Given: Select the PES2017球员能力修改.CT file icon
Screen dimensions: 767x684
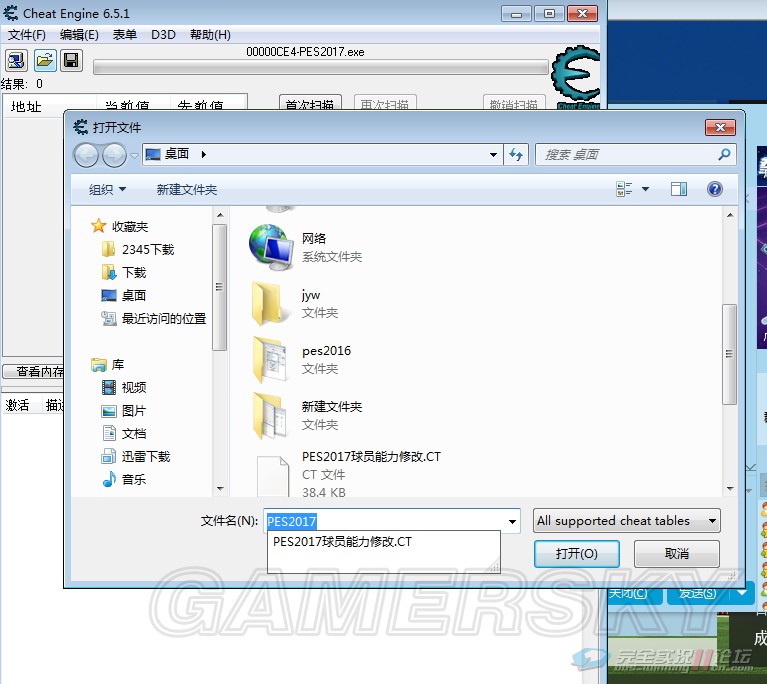Looking at the screenshot, I should [272, 474].
